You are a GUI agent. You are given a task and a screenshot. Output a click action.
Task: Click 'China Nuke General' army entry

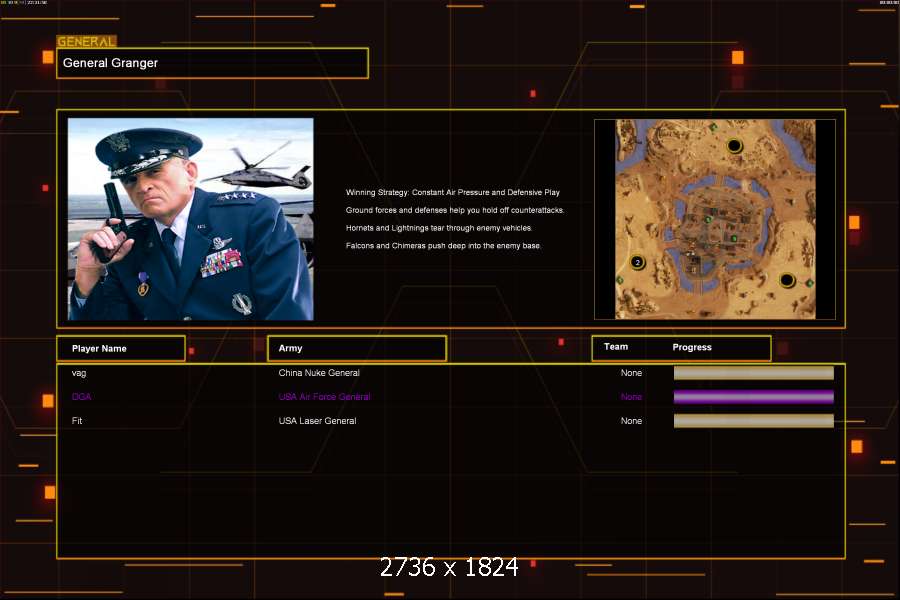[319, 373]
